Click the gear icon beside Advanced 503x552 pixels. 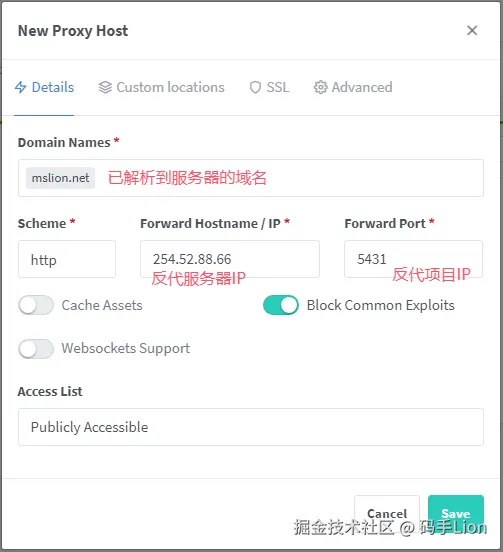pos(320,87)
